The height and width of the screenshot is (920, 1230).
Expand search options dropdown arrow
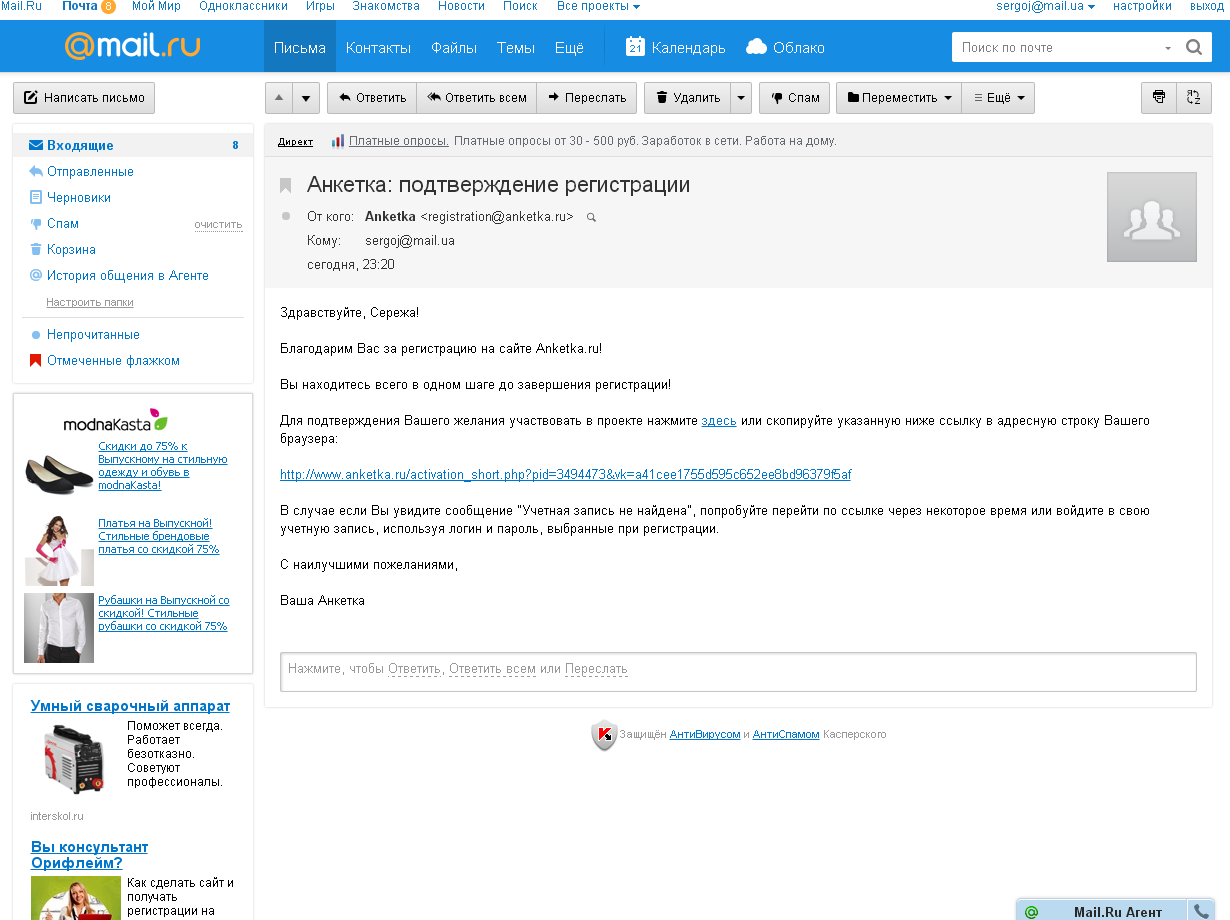[x=1167, y=48]
